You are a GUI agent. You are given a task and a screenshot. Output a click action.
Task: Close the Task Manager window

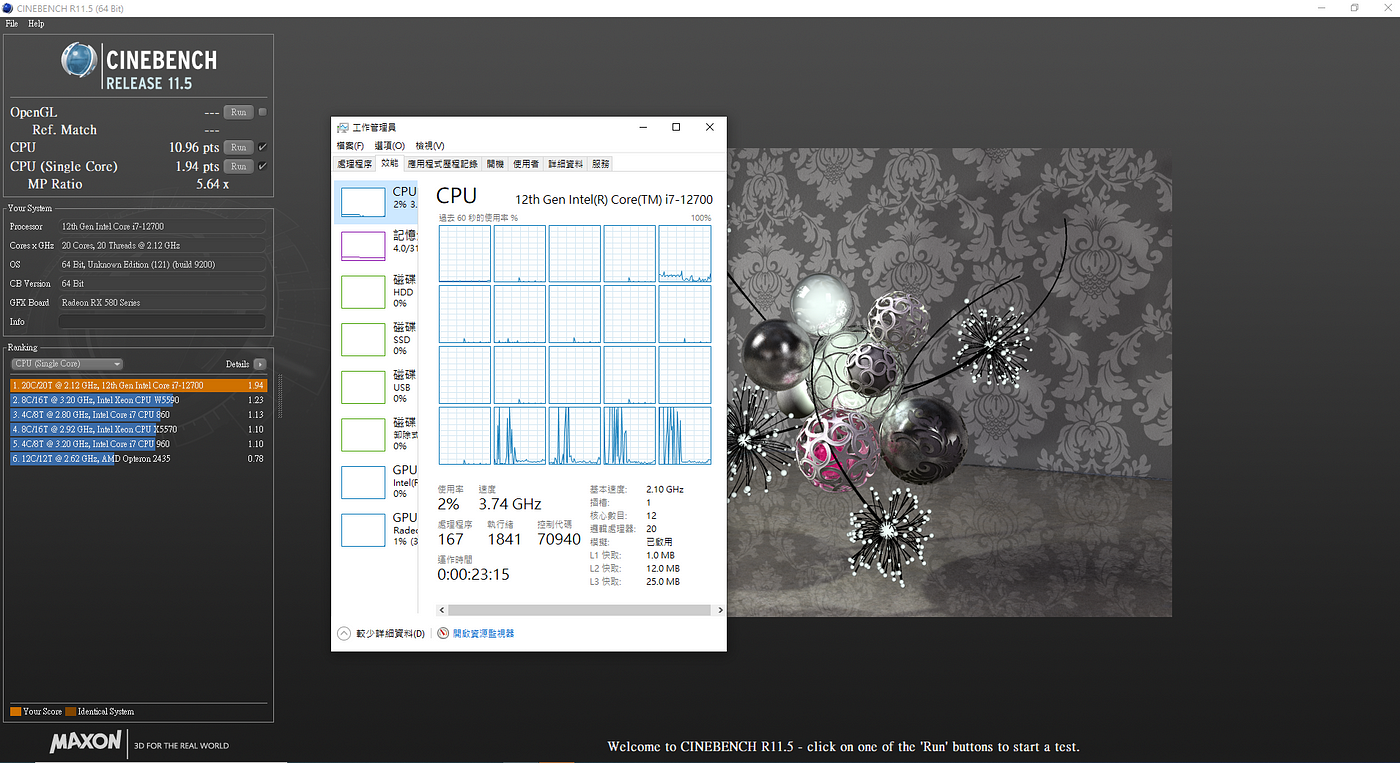click(x=709, y=127)
